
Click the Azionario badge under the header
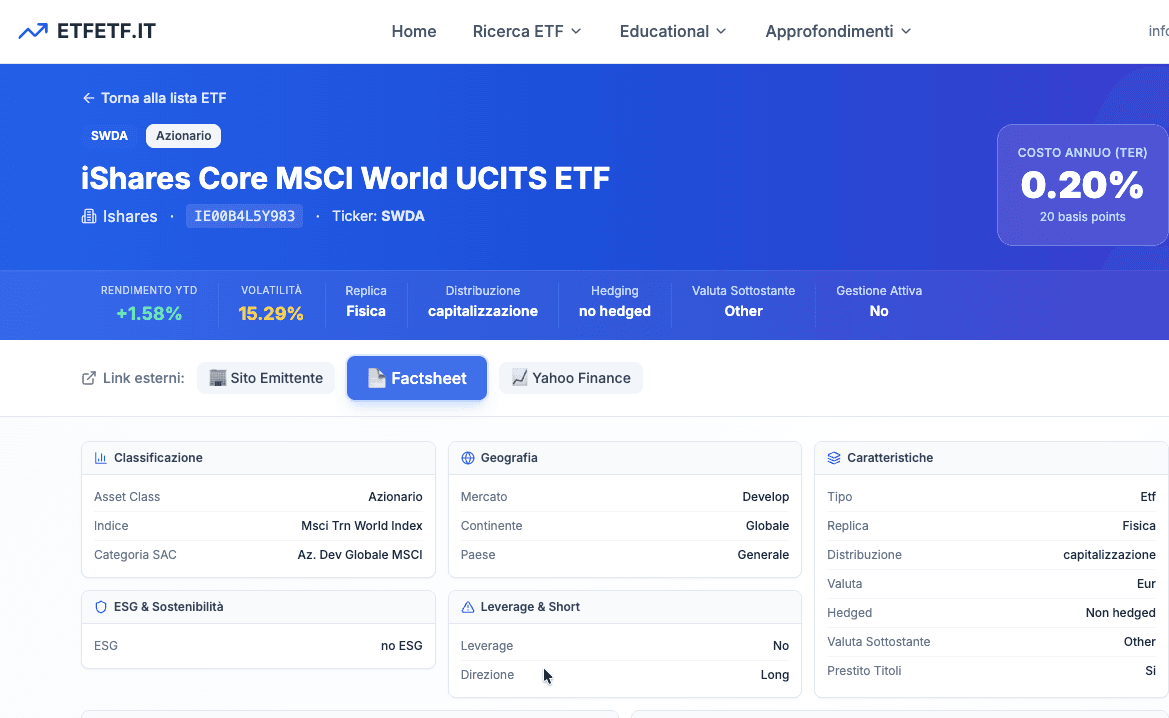click(x=183, y=135)
